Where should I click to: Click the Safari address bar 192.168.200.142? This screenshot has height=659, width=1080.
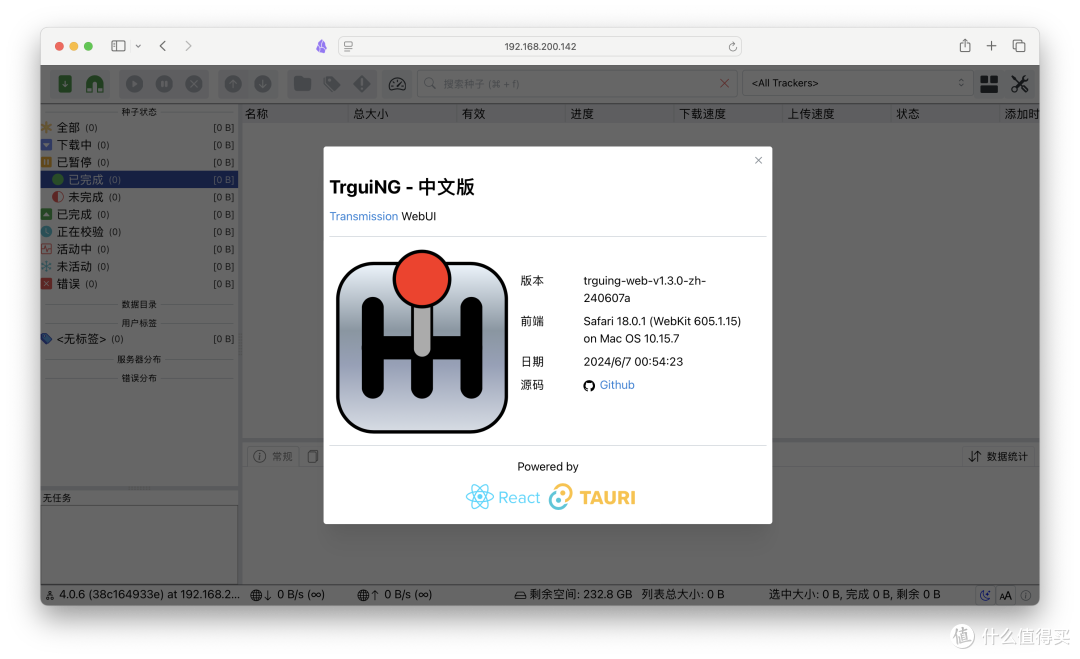(x=540, y=46)
